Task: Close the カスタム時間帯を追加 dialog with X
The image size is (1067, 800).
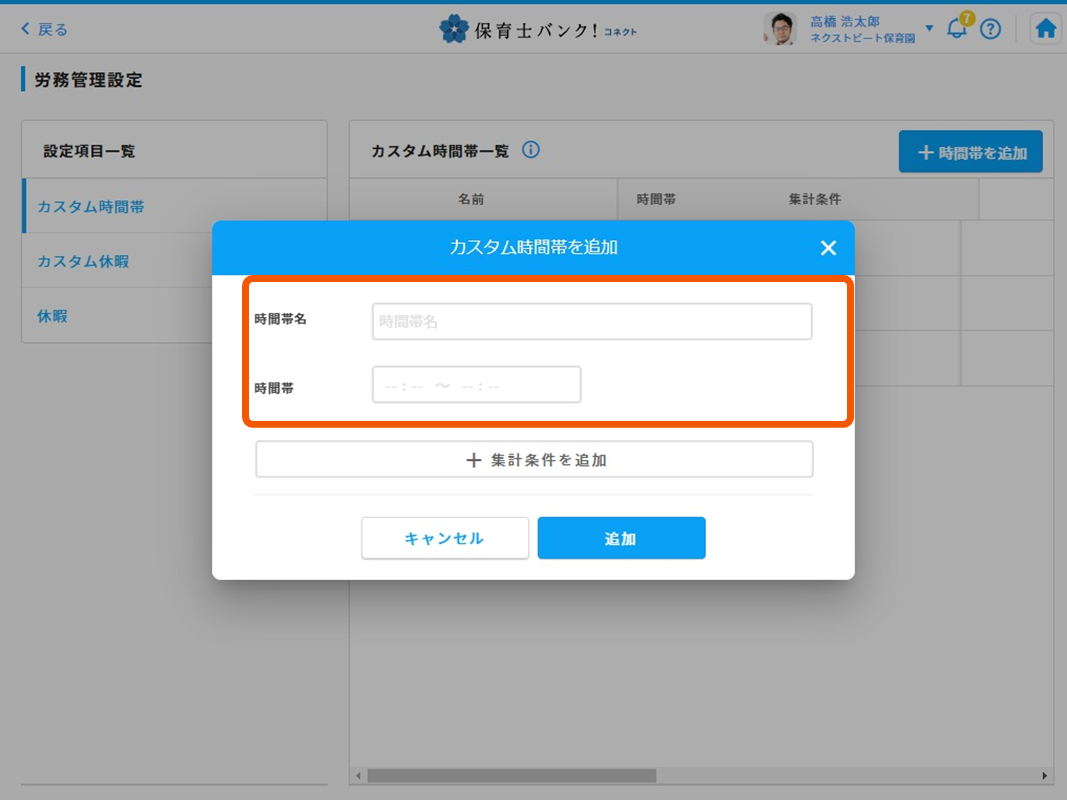Action: pos(828,248)
